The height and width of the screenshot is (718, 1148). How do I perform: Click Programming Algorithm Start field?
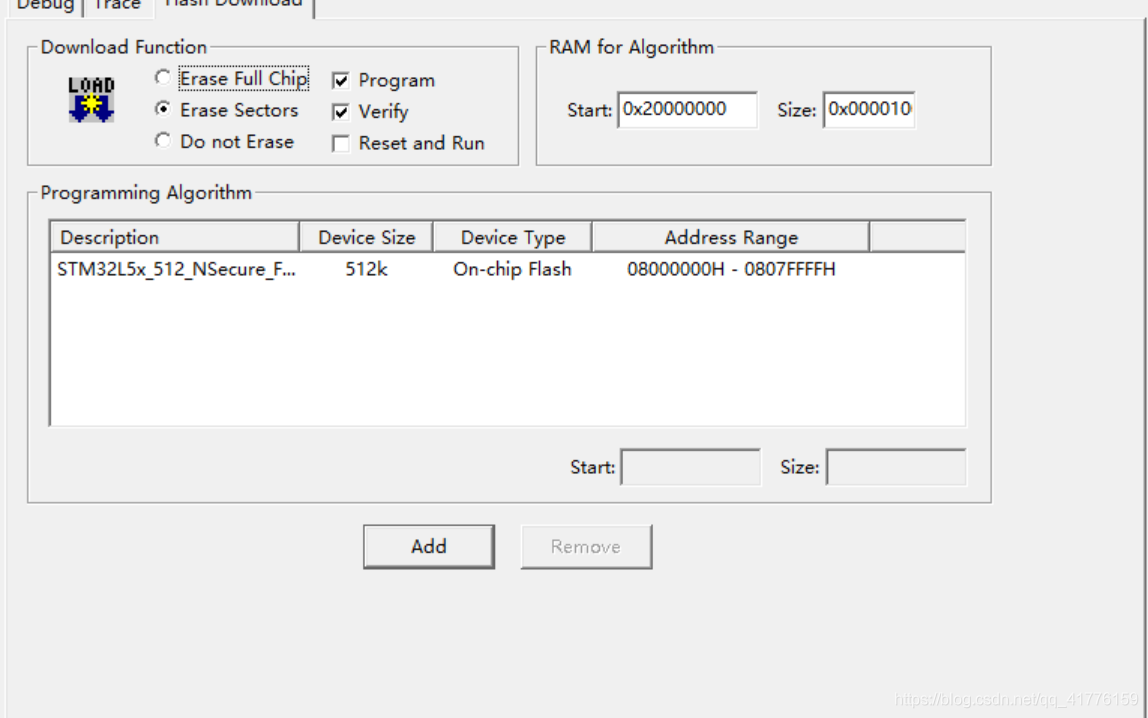(690, 467)
